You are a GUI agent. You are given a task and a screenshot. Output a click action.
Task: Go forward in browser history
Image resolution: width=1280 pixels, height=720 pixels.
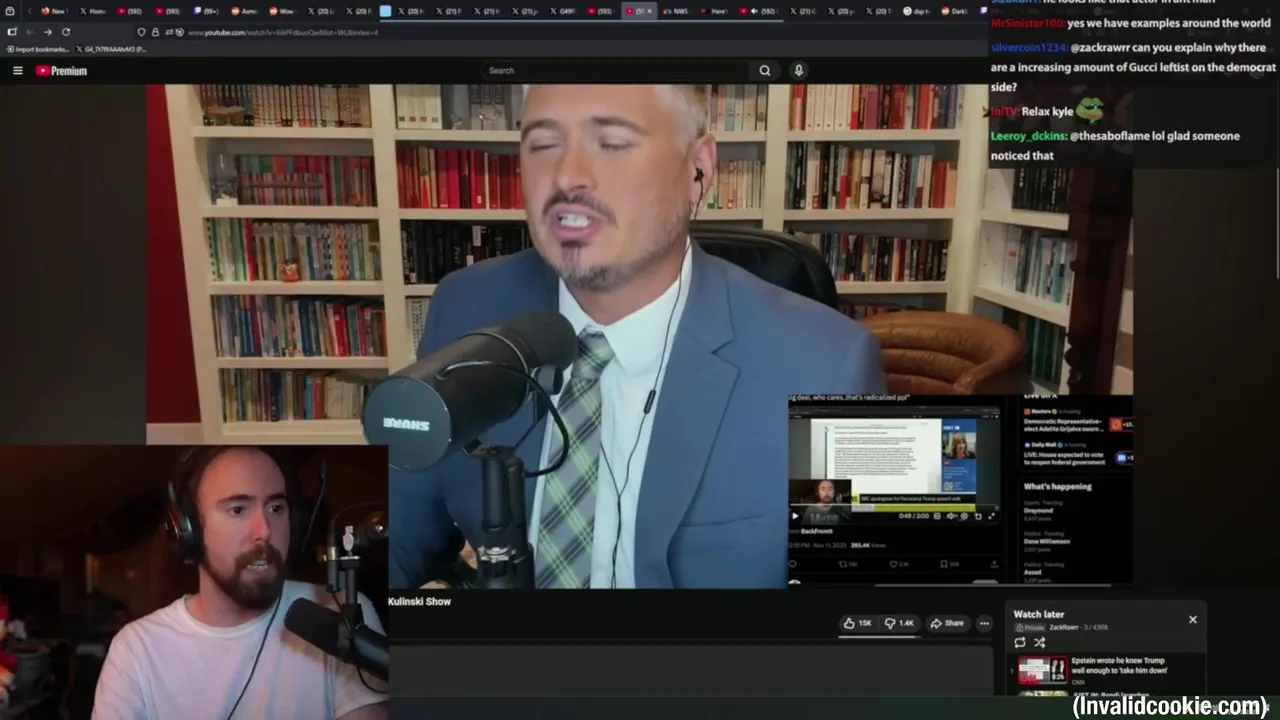[x=48, y=32]
